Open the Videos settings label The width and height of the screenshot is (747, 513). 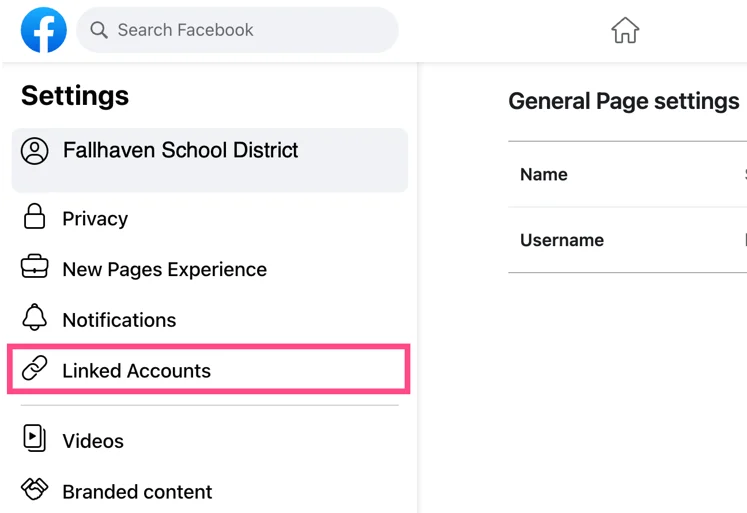[x=93, y=441]
